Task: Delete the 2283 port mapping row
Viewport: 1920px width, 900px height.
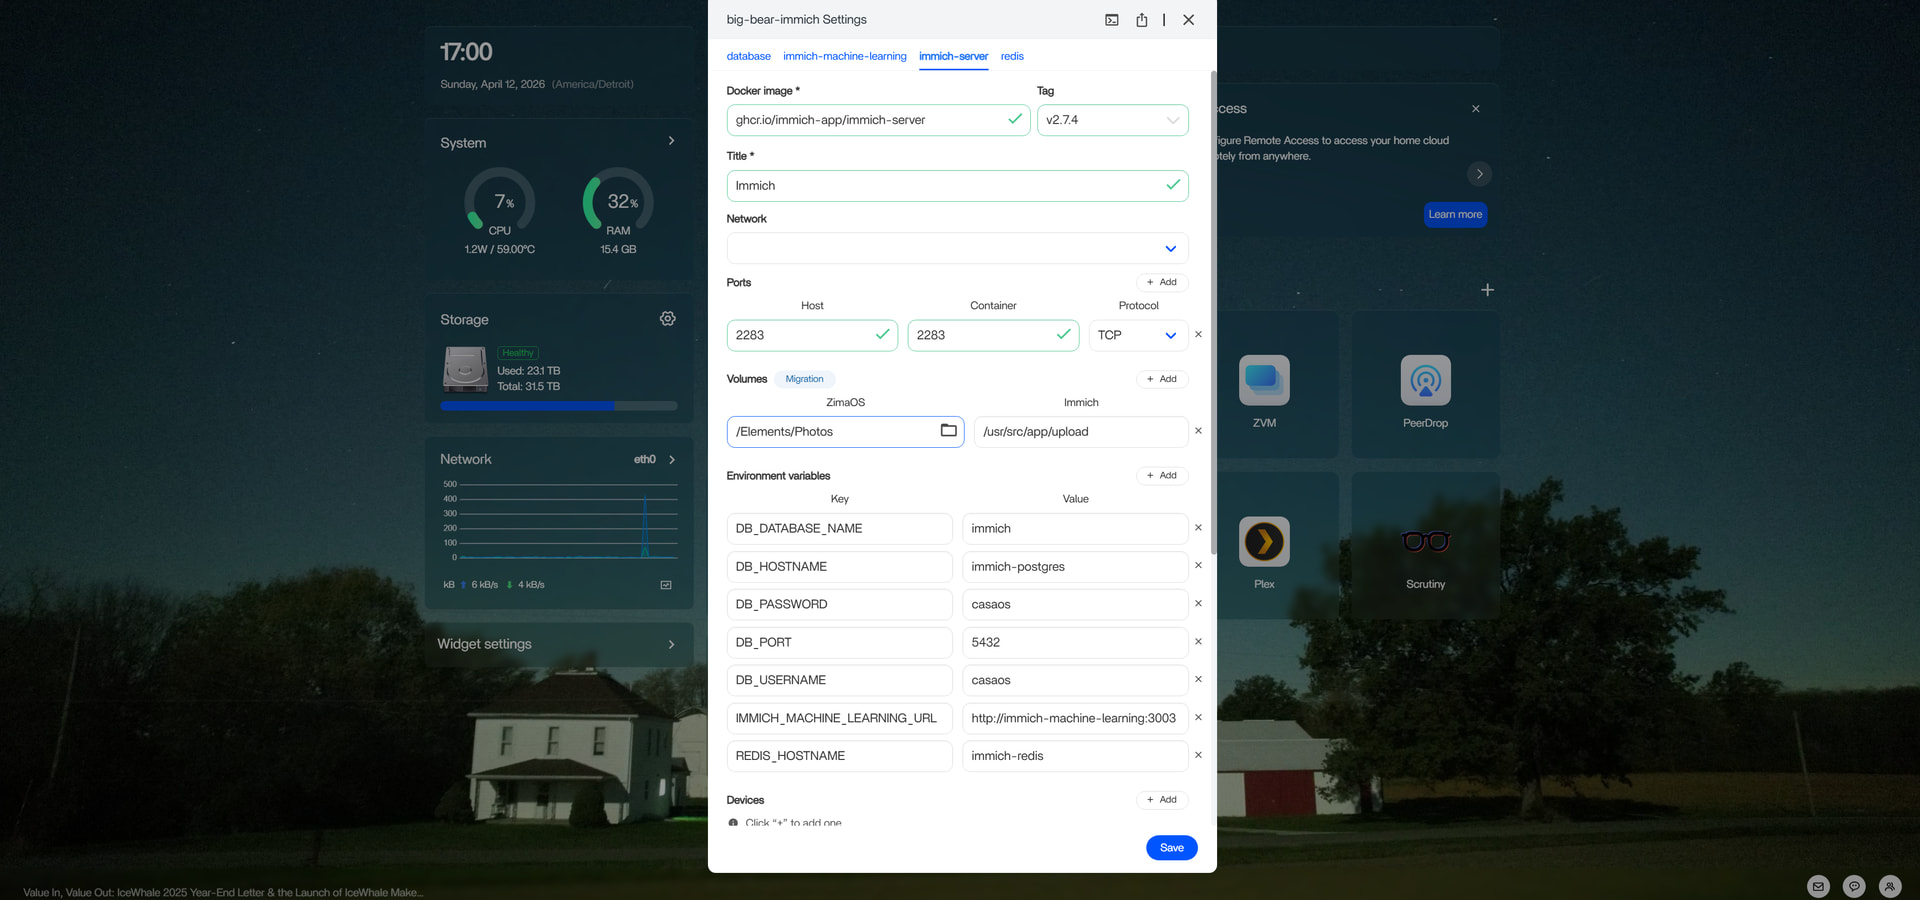Action: (x=1198, y=335)
